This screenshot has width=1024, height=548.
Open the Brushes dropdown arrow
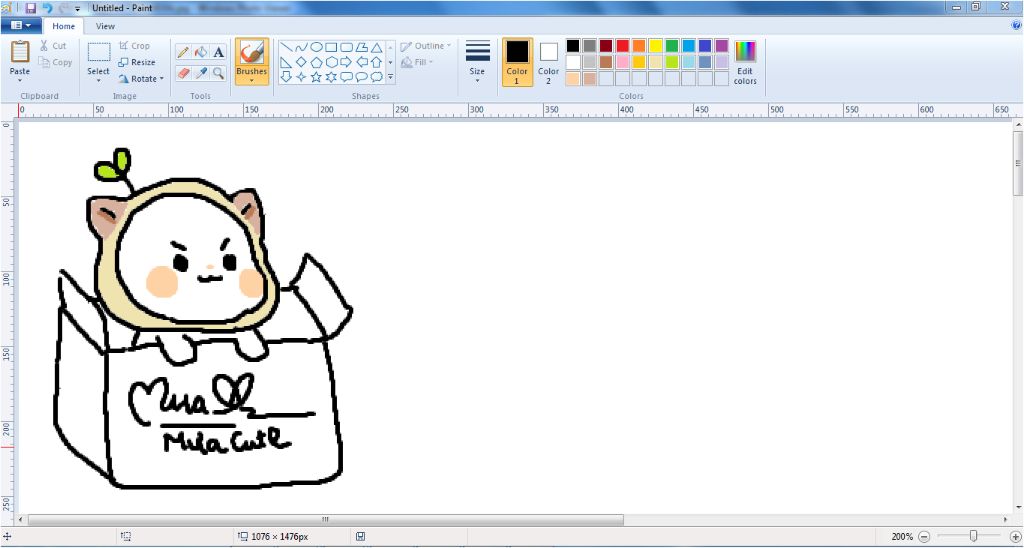(x=251, y=80)
